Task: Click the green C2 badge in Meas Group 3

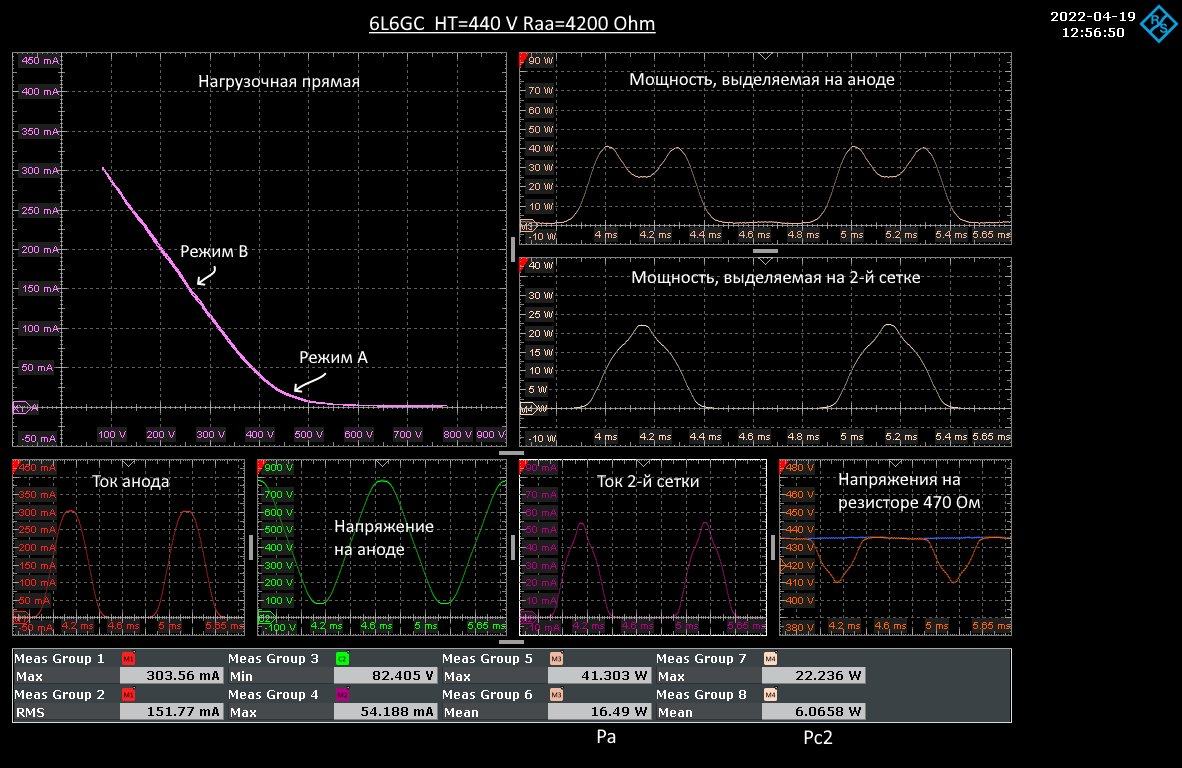Action: (x=341, y=659)
